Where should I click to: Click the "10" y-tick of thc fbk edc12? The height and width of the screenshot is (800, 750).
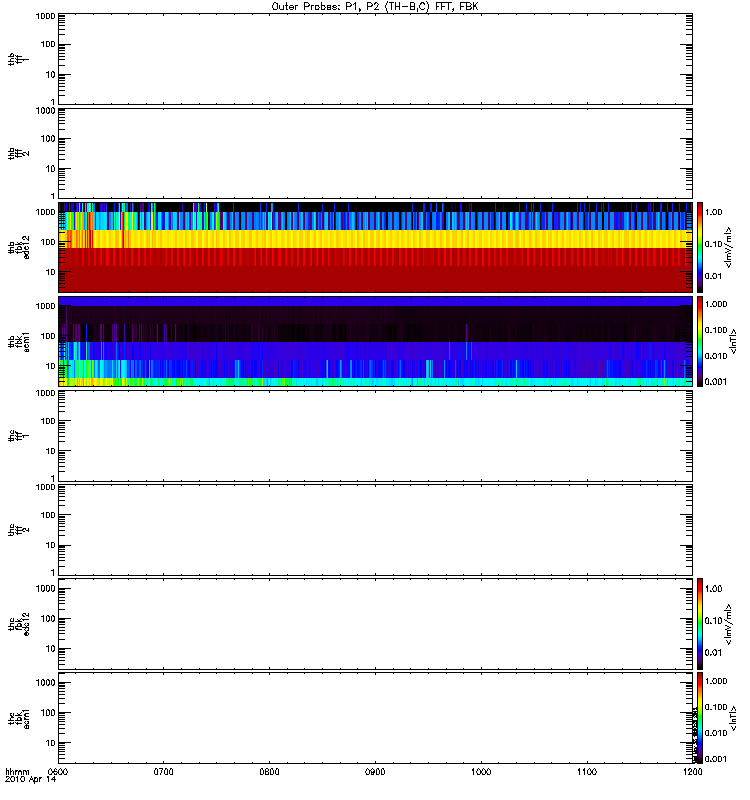tap(51, 648)
